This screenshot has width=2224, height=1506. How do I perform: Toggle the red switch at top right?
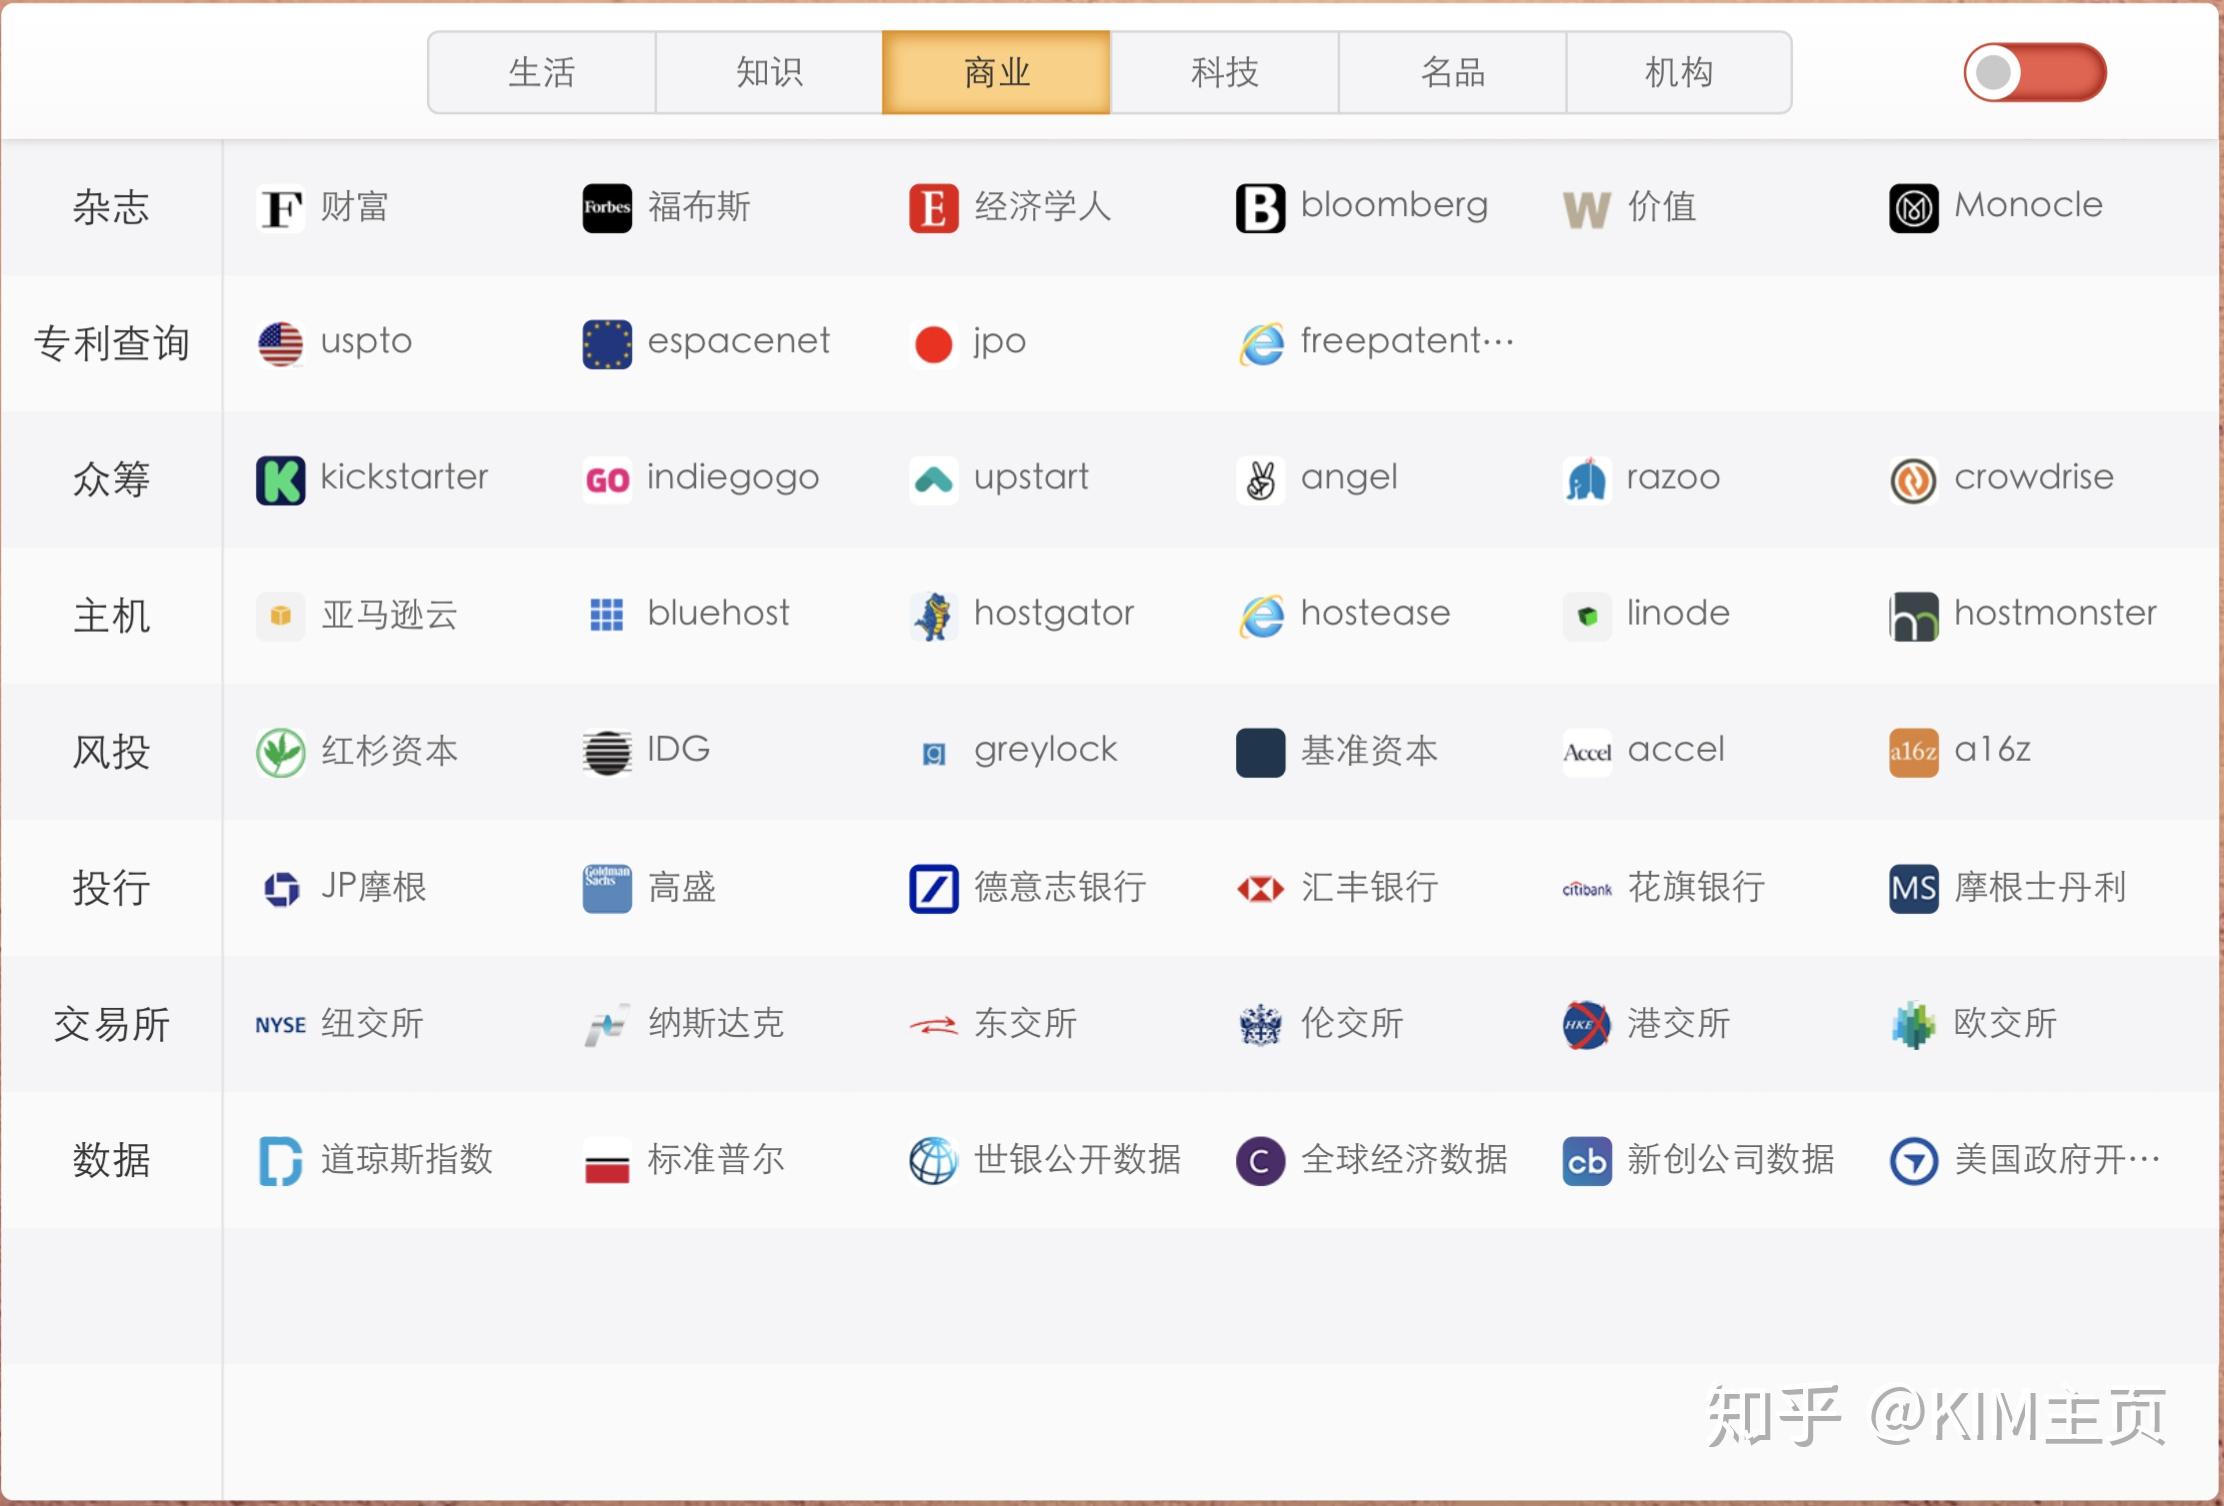[2035, 72]
